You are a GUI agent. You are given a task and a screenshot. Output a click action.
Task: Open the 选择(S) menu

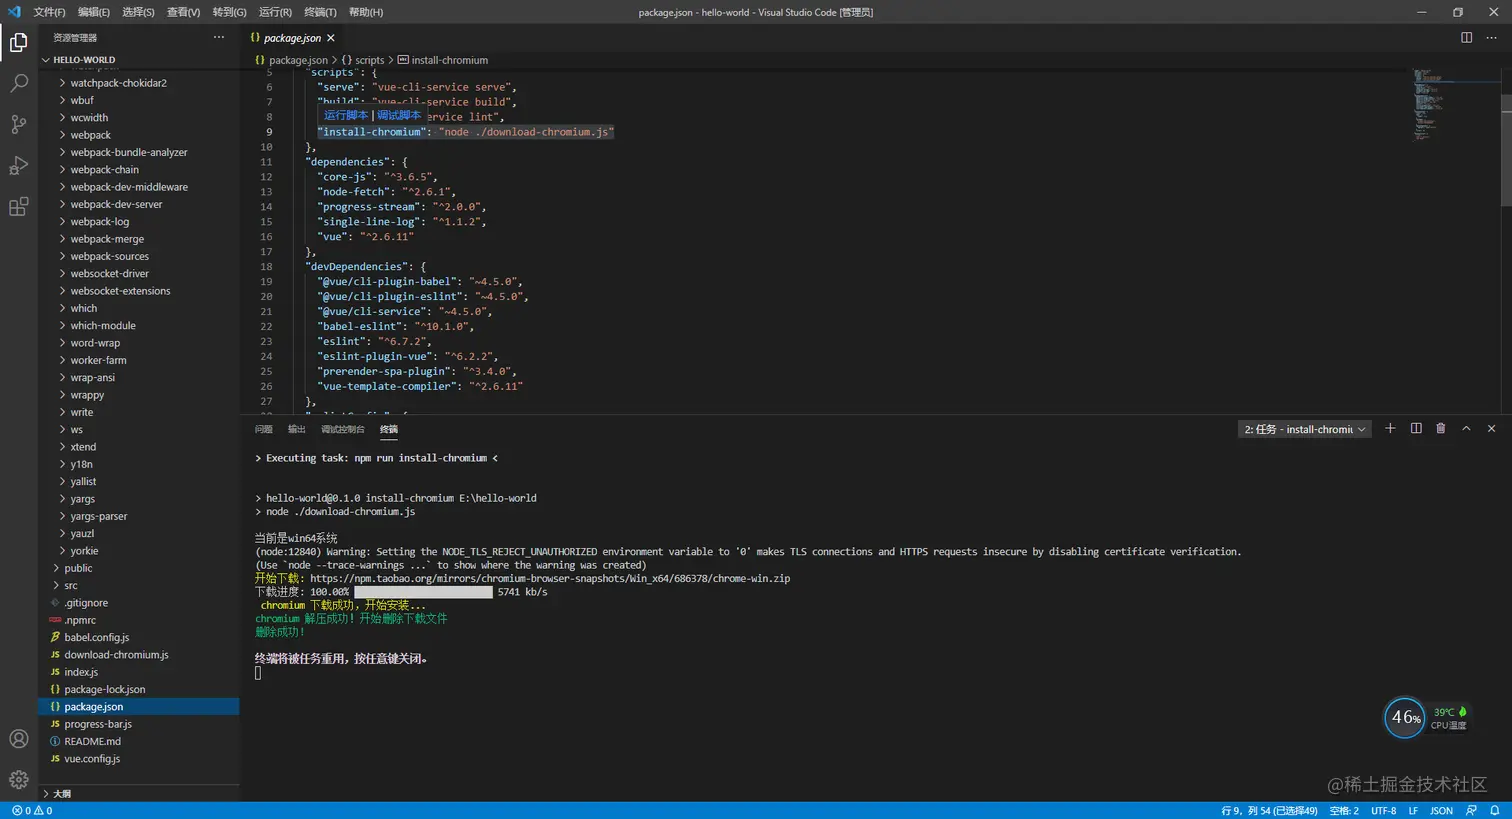(x=138, y=12)
